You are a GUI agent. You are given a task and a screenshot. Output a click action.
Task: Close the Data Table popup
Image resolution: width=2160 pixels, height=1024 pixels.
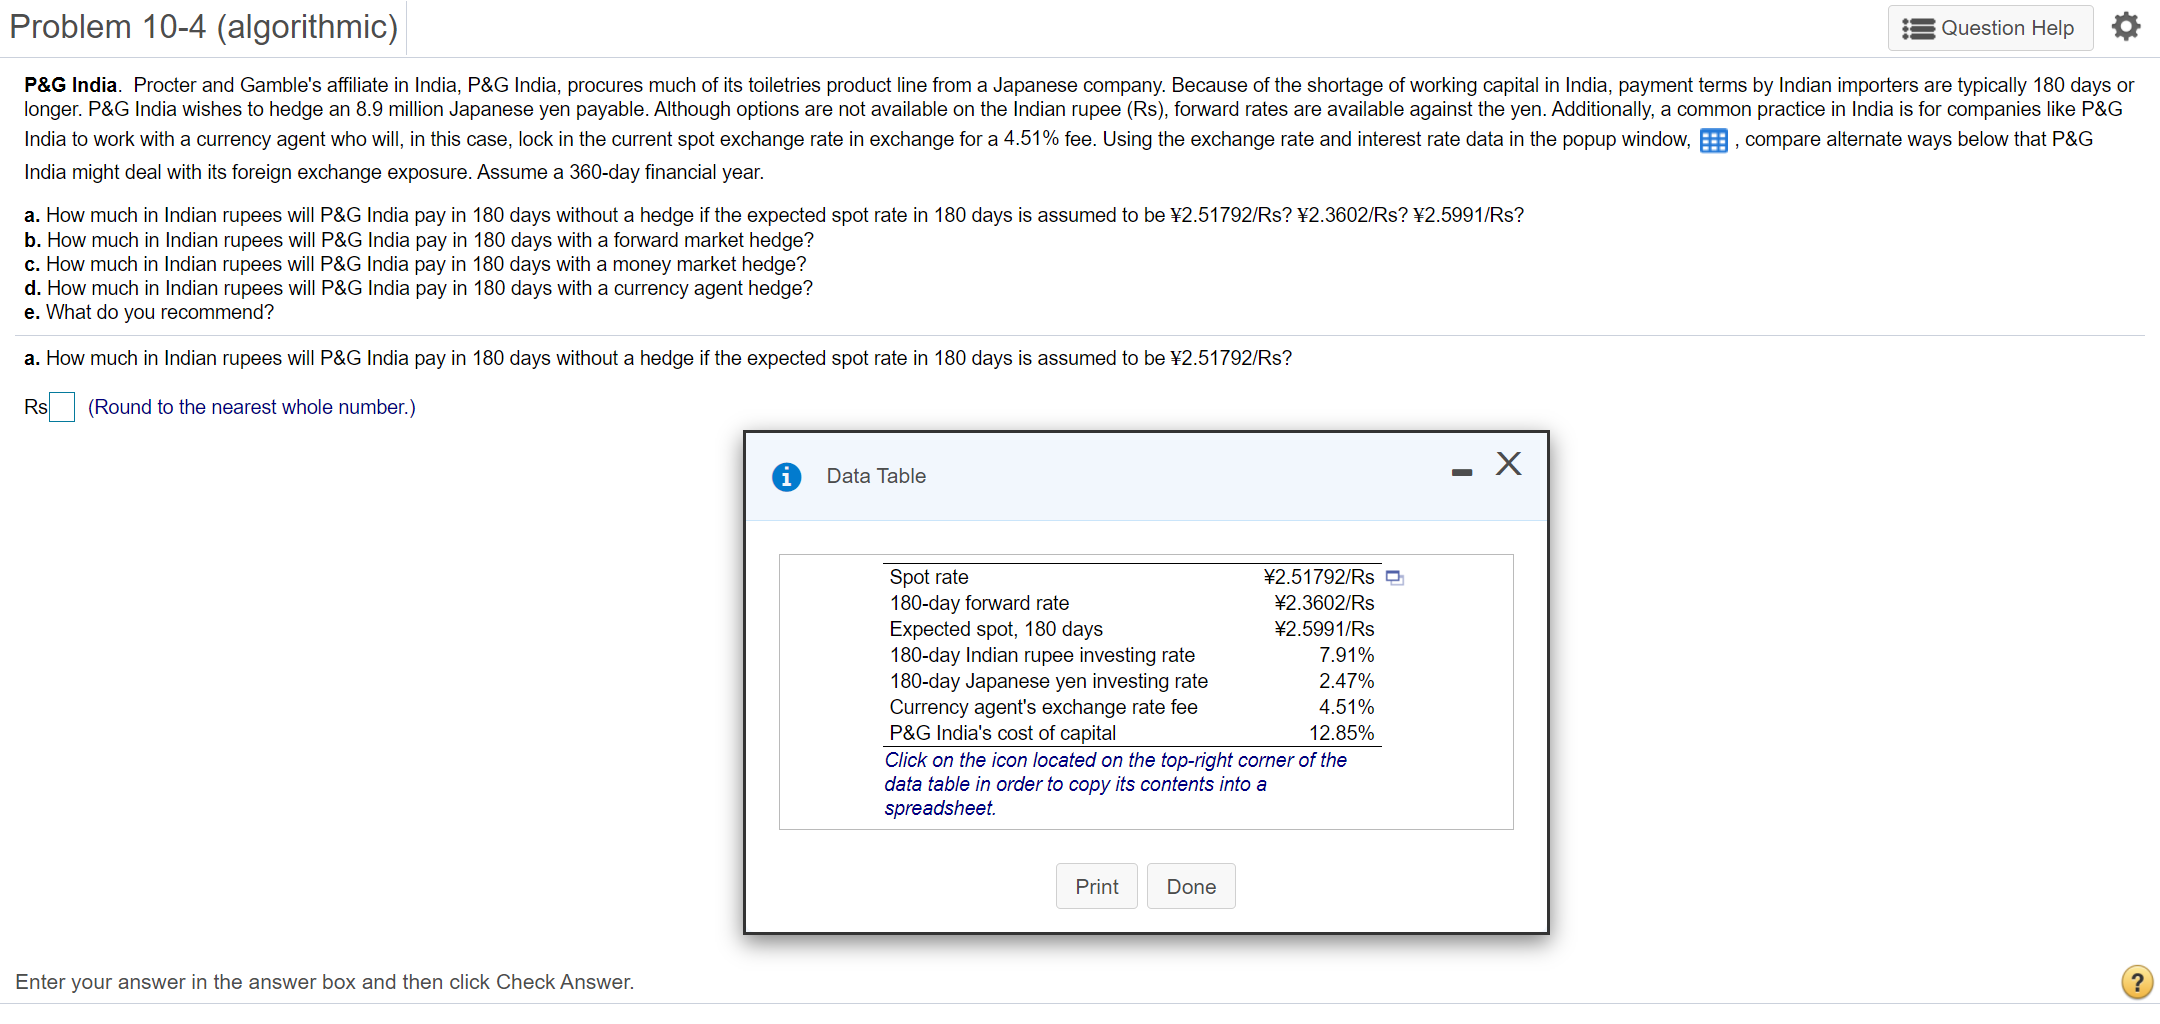coord(1509,463)
